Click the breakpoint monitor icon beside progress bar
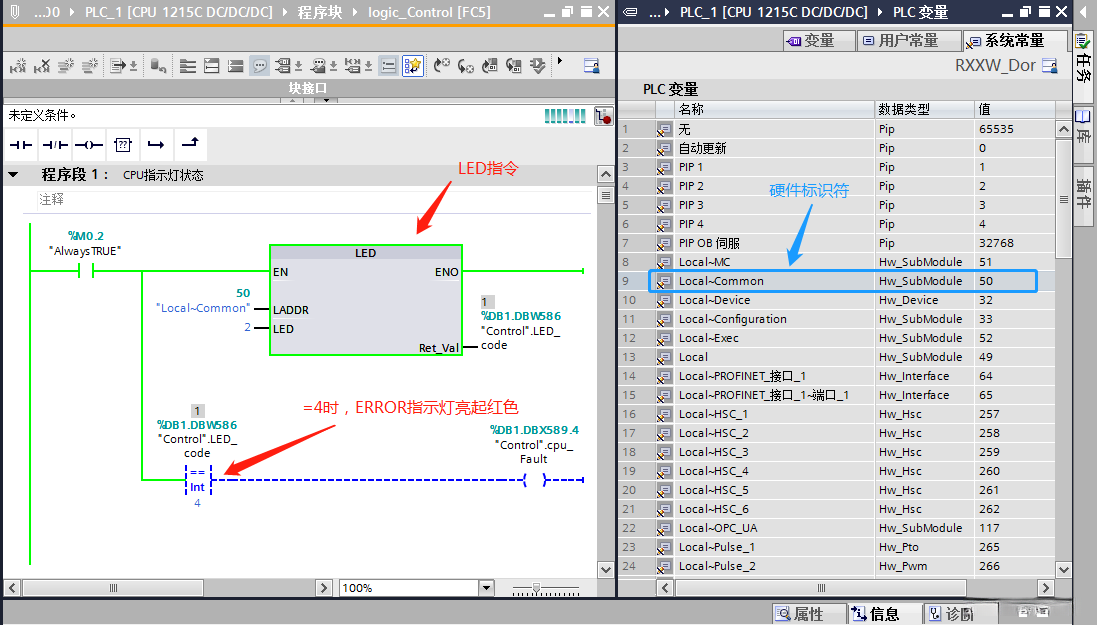This screenshot has height=625, width=1097. [604, 116]
